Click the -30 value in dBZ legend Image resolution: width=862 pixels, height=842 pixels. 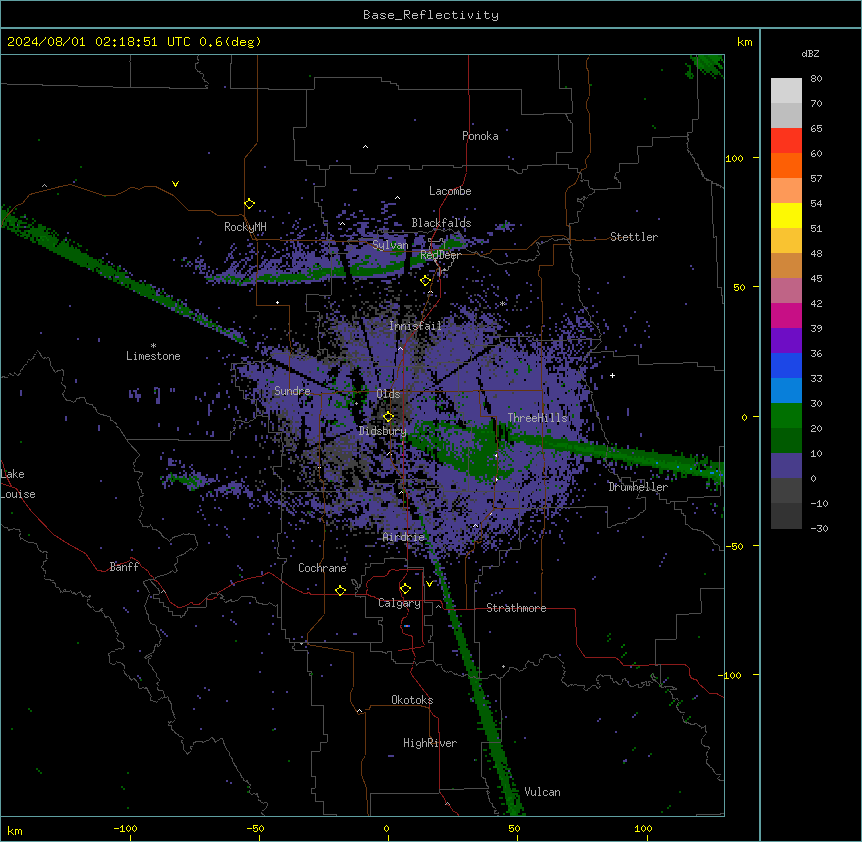click(819, 529)
